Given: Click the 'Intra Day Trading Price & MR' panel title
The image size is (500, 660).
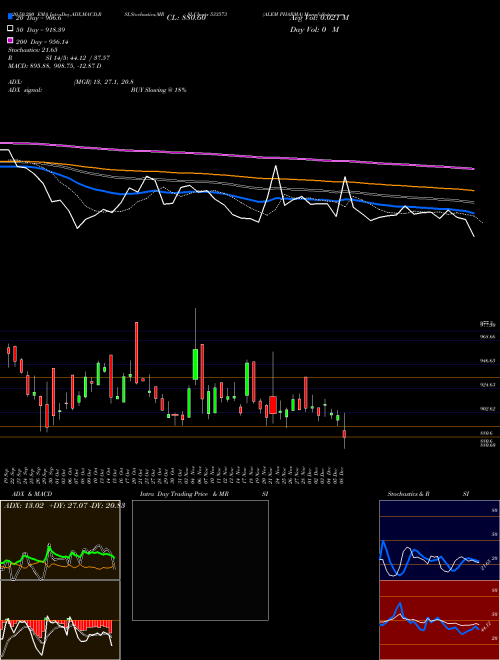Looking at the screenshot, I should [x=184, y=494].
